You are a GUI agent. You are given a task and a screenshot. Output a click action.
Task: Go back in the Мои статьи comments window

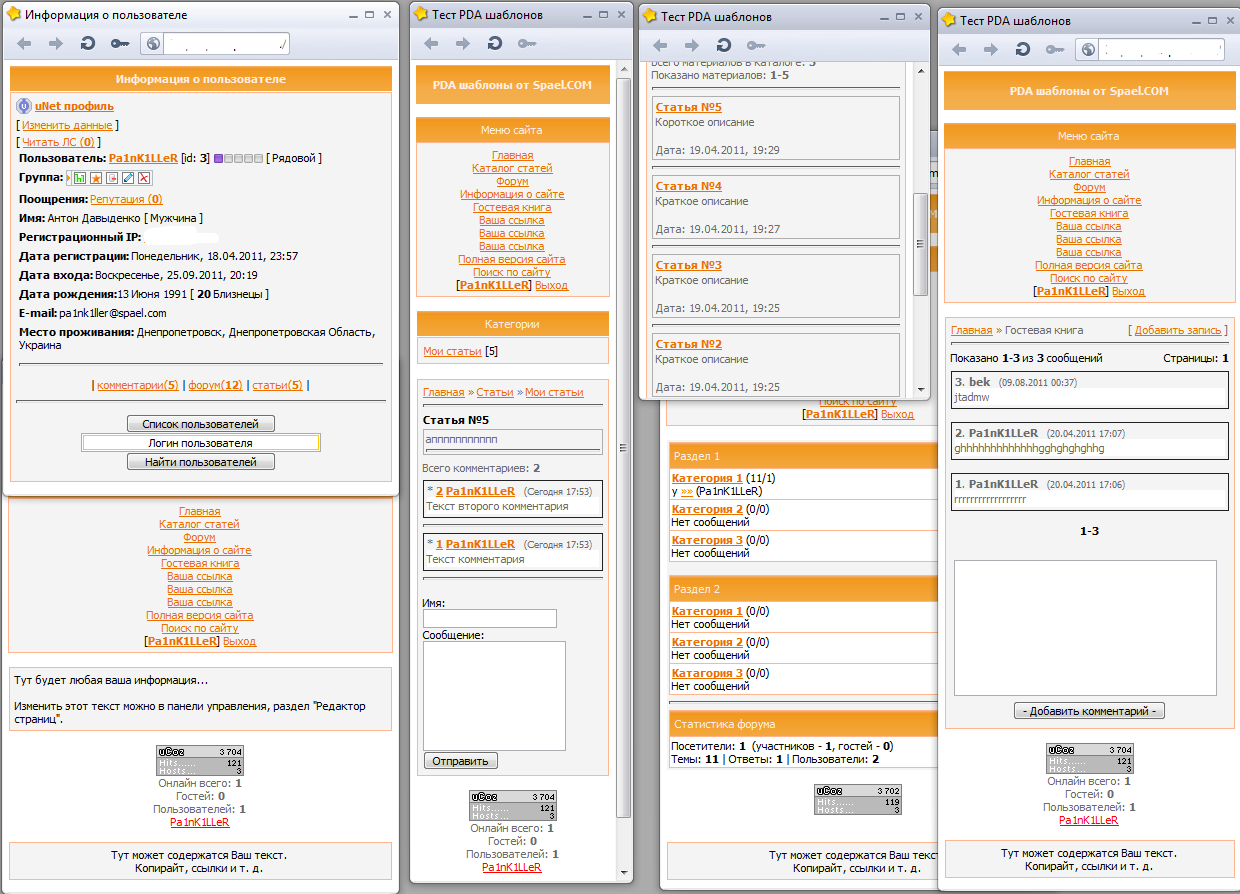coord(431,43)
